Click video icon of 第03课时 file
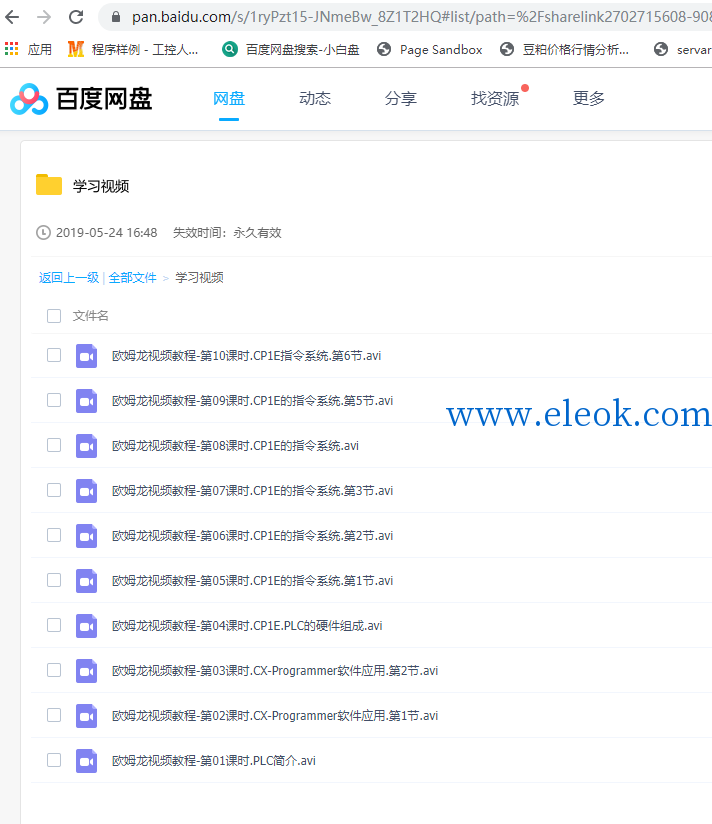712x824 pixels. [86, 671]
